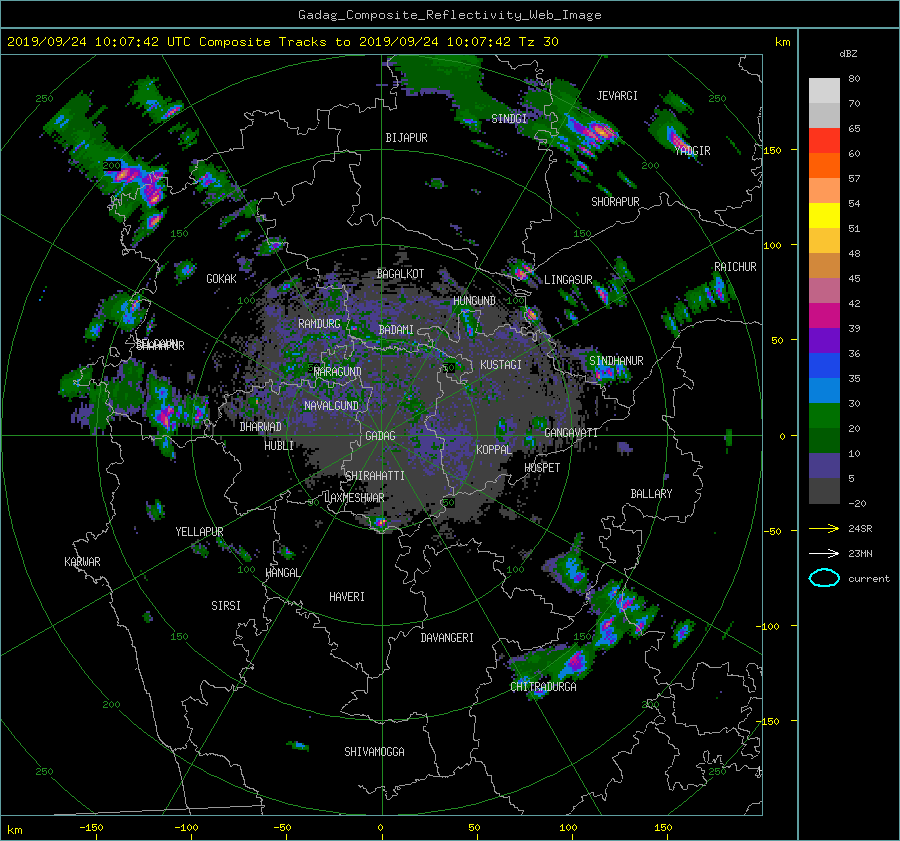900x841 pixels.
Task: Click the DHARWAD city label
Action: (261, 427)
